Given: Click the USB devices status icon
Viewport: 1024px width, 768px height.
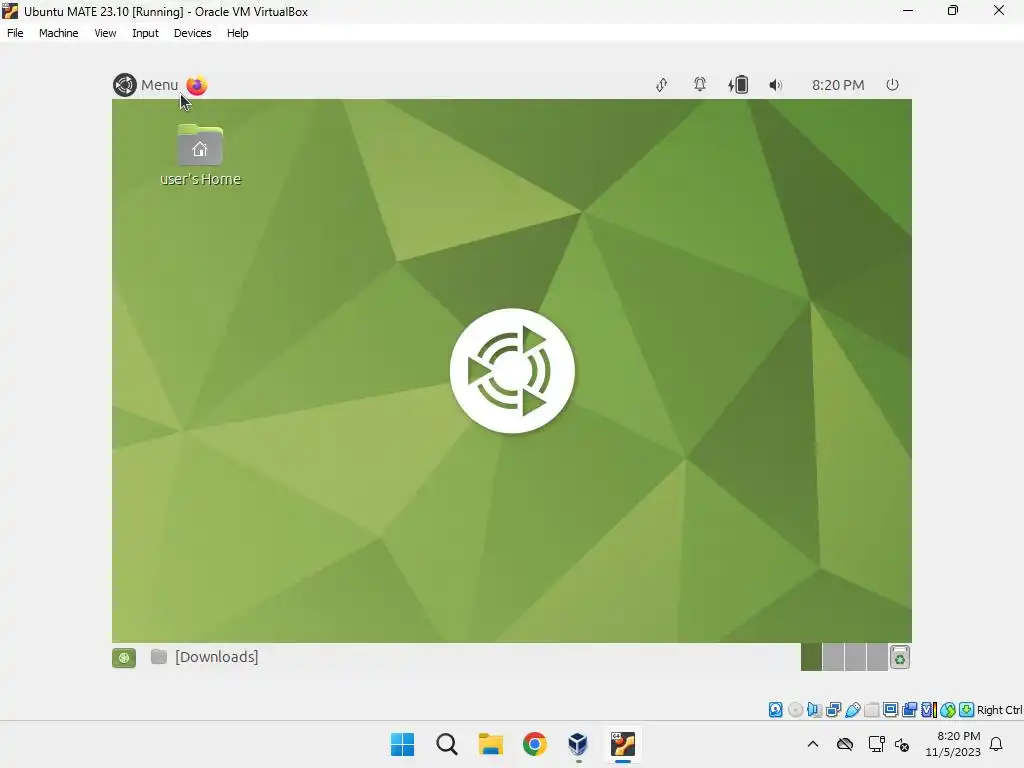Looking at the screenshot, I should (852, 710).
